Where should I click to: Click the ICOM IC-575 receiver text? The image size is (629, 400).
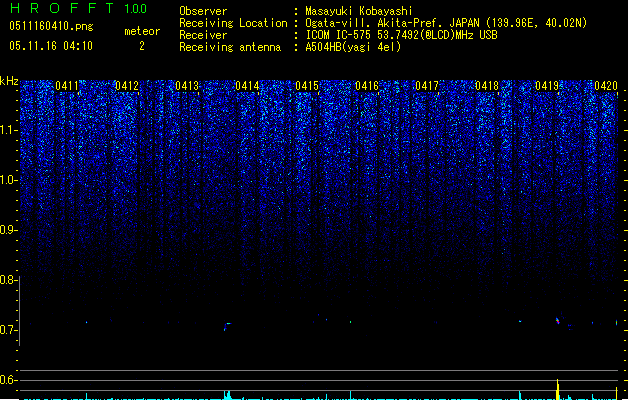click(x=401, y=35)
